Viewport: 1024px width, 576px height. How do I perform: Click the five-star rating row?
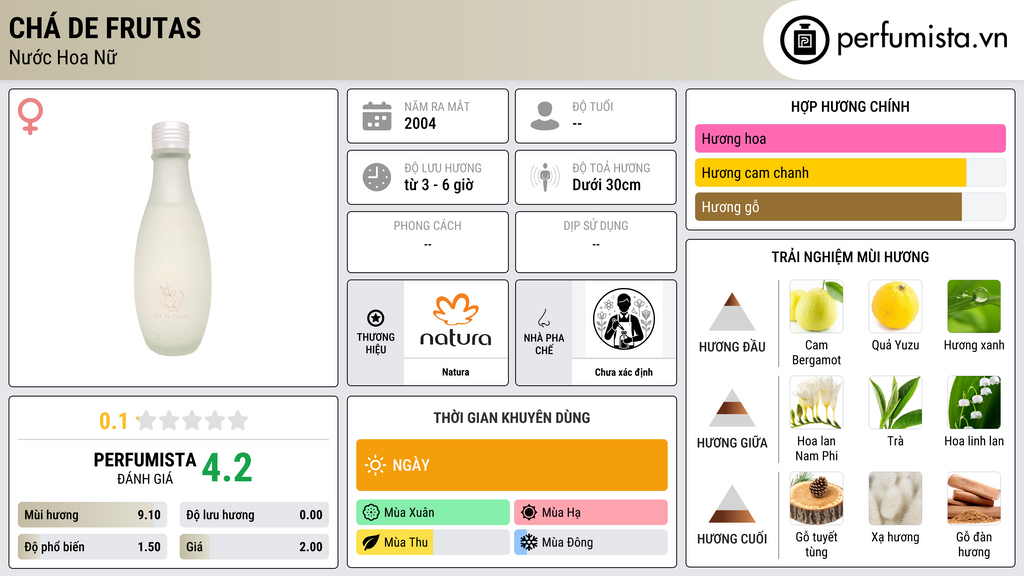pyautogui.click(x=193, y=420)
